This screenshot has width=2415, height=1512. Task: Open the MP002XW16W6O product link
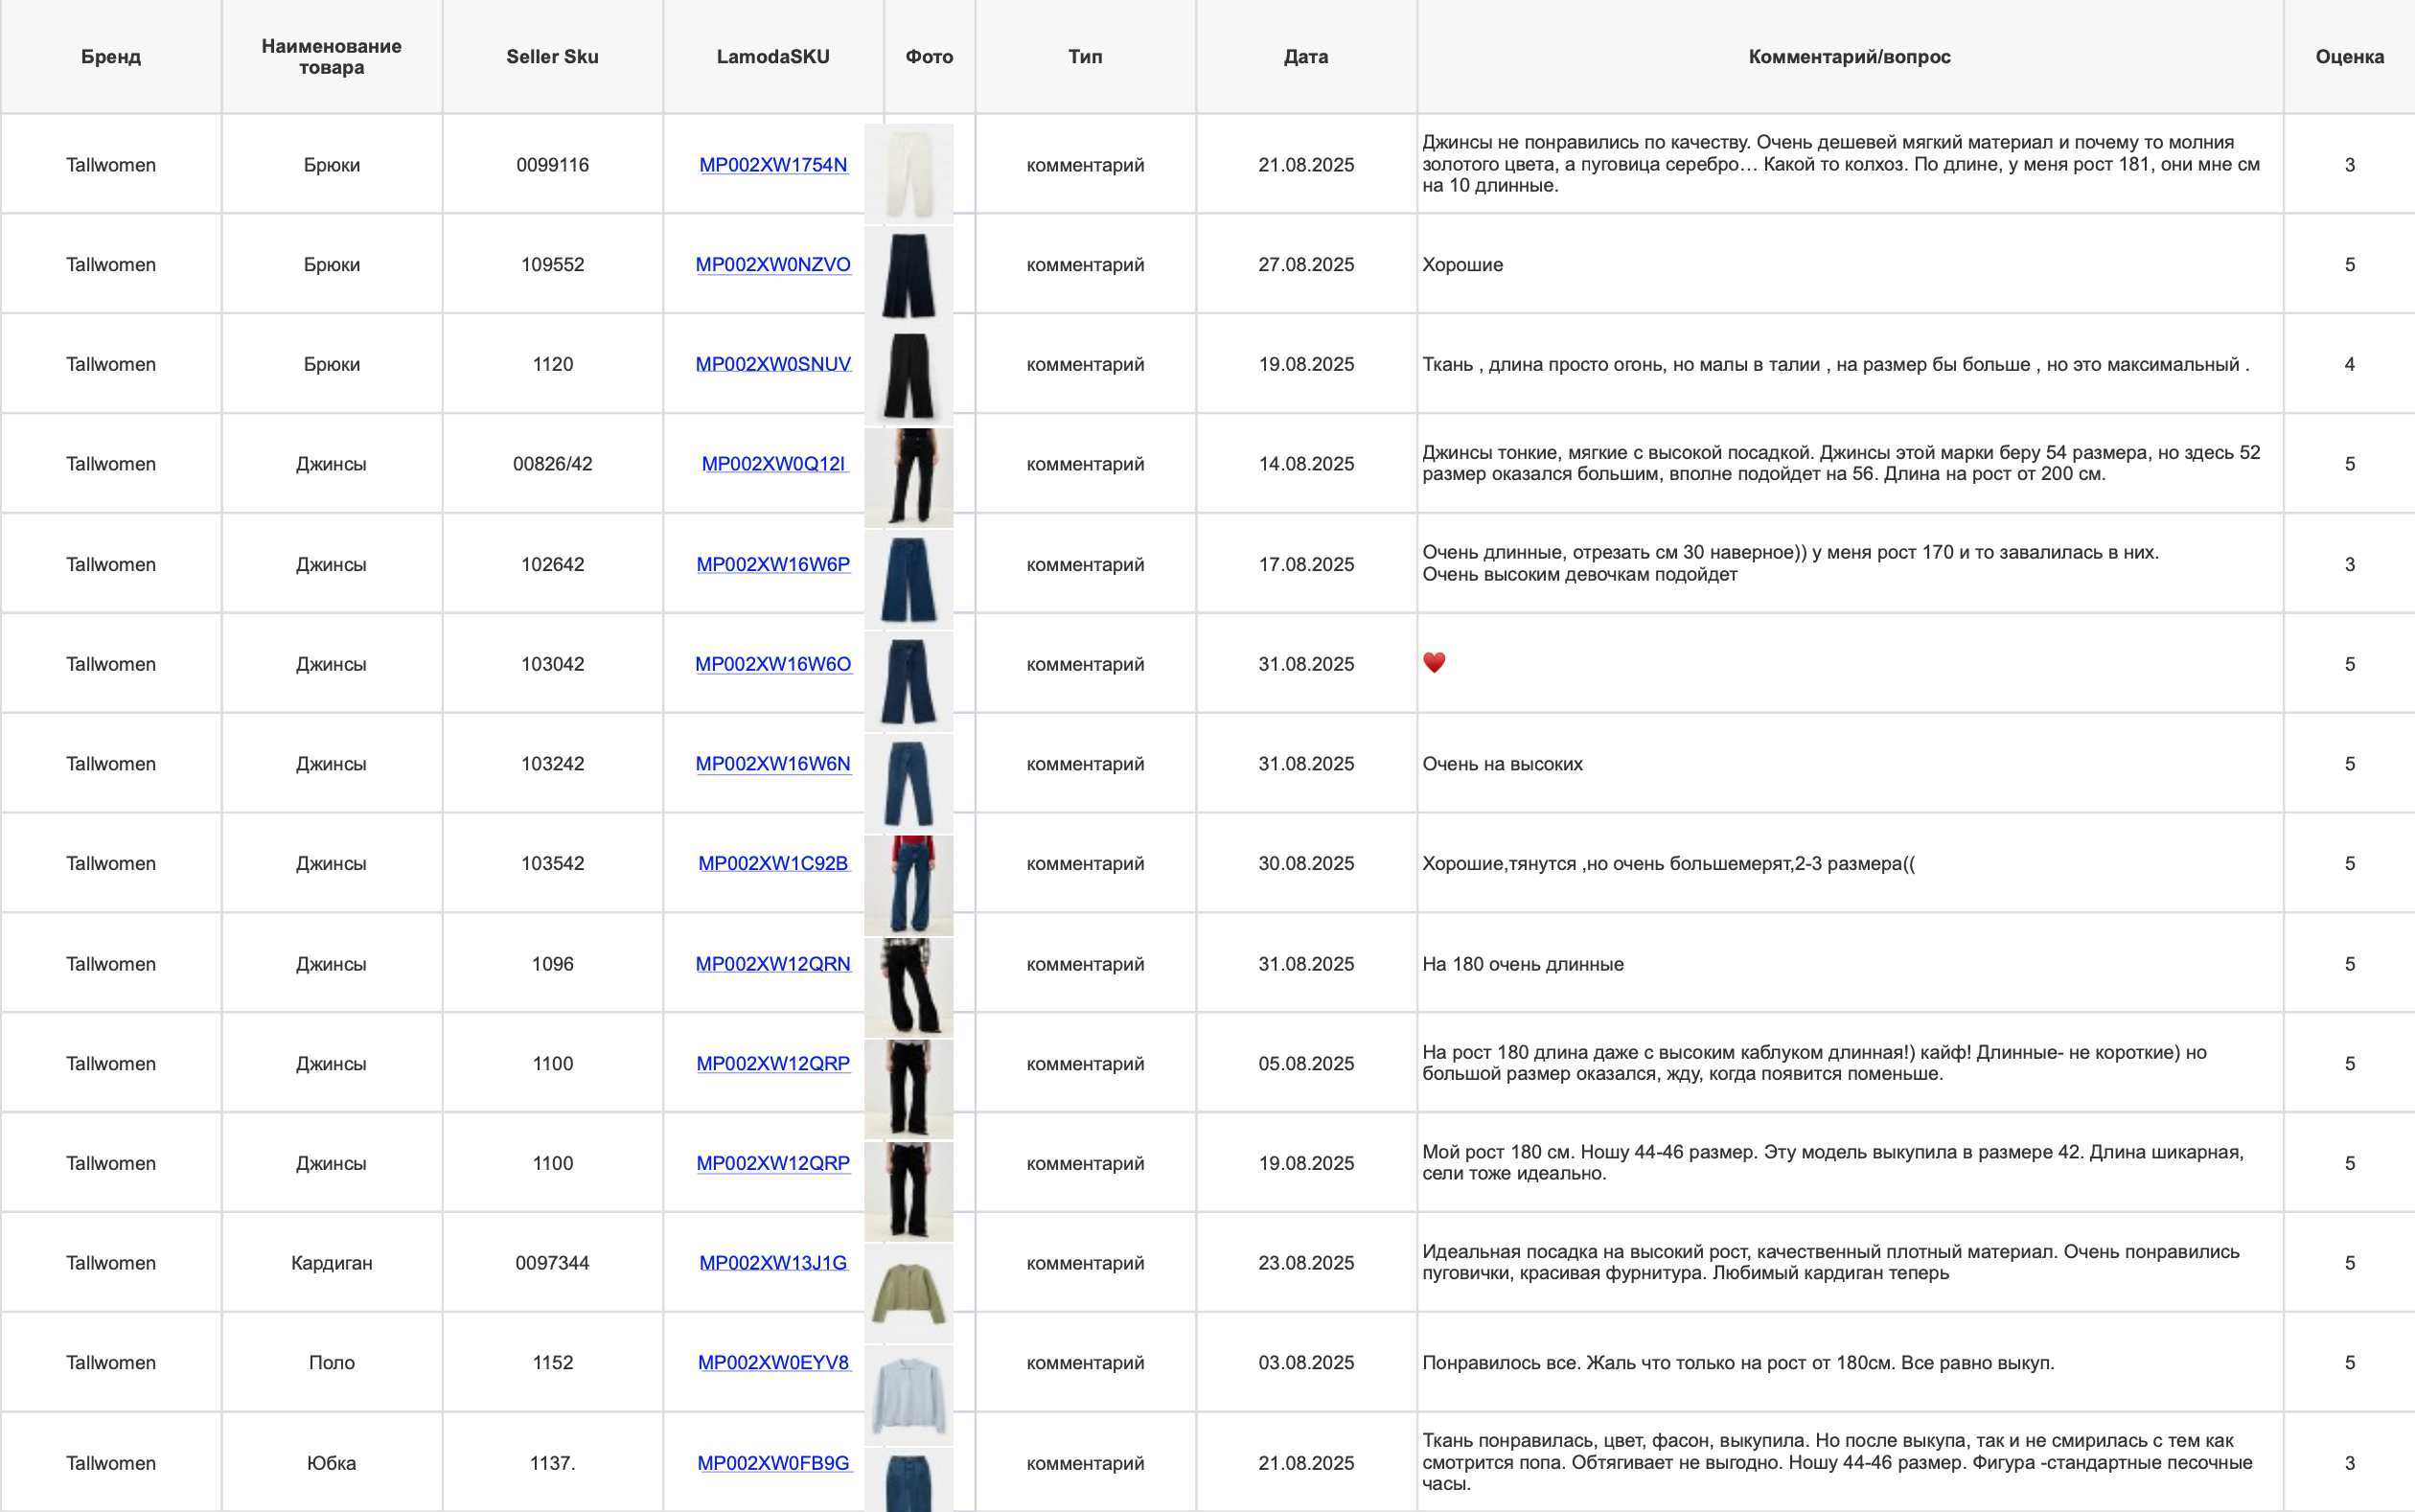773,664
